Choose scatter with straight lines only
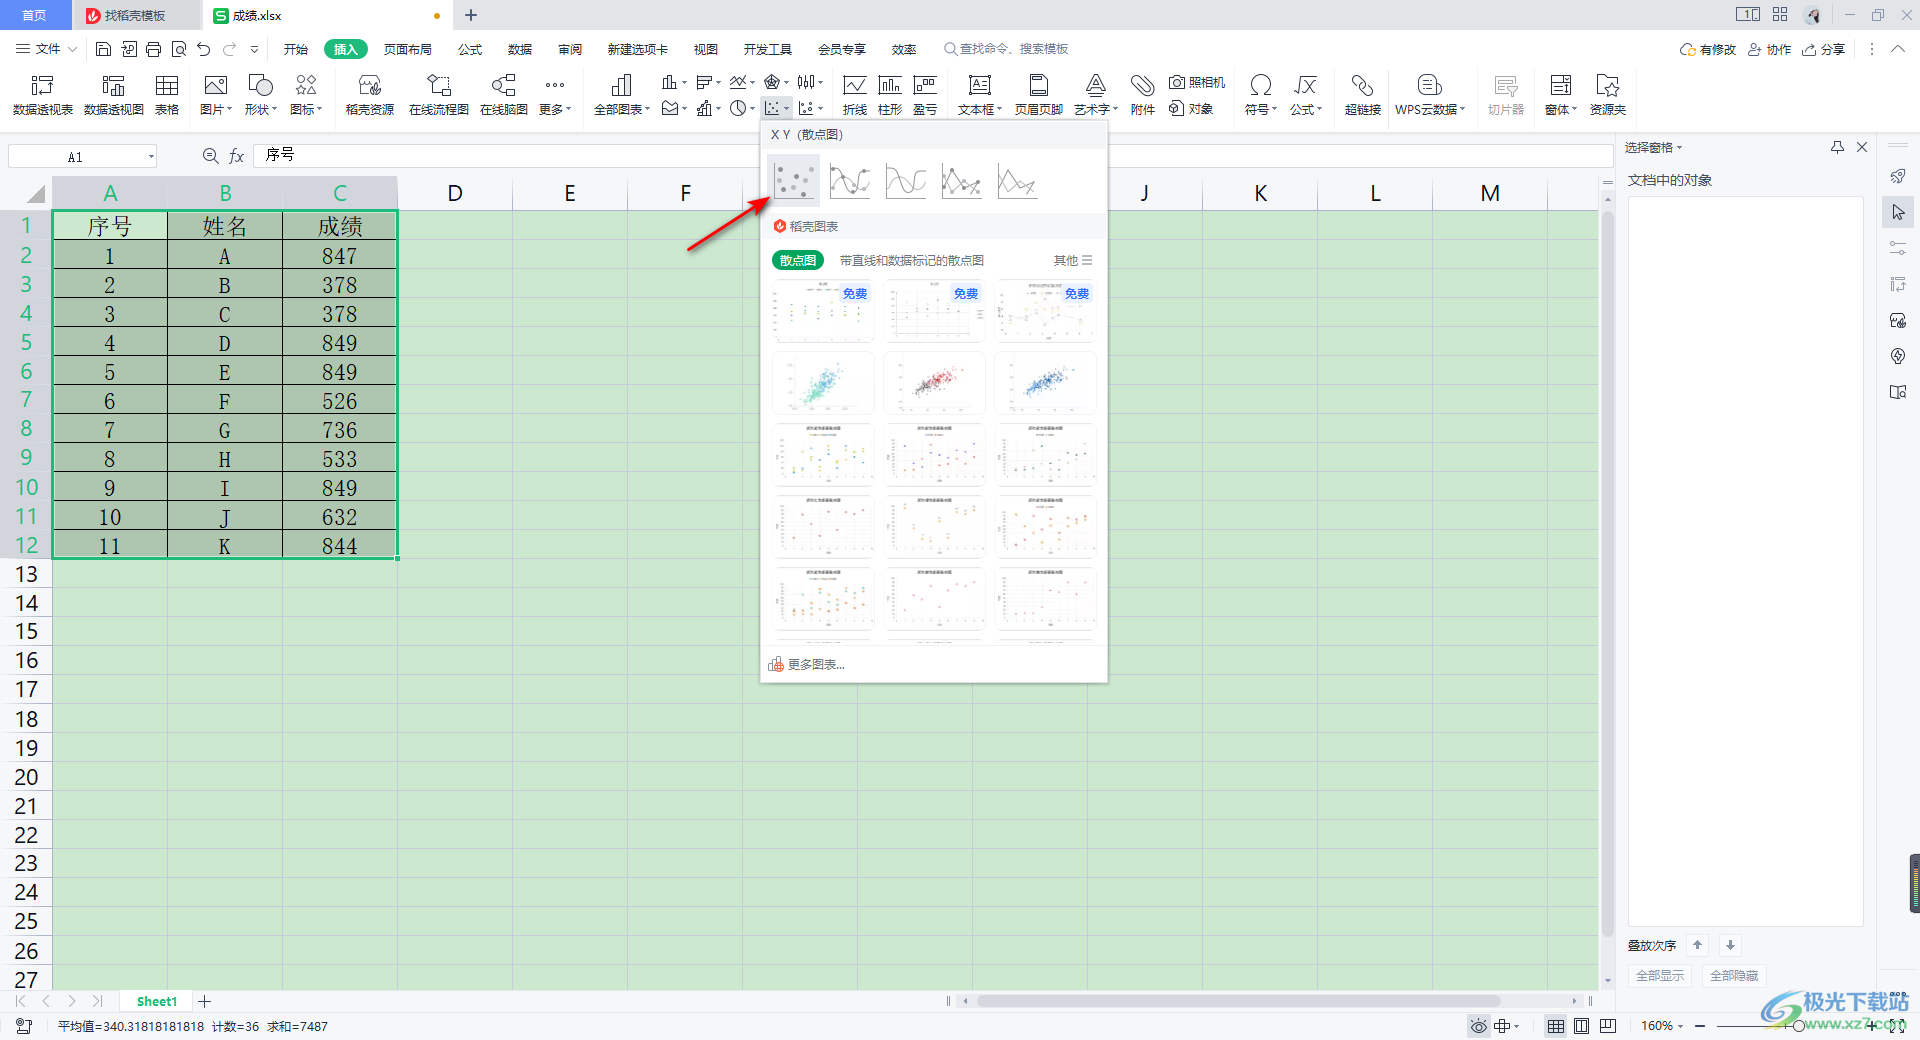1920x1040 pixels. tap(1018, 181)
